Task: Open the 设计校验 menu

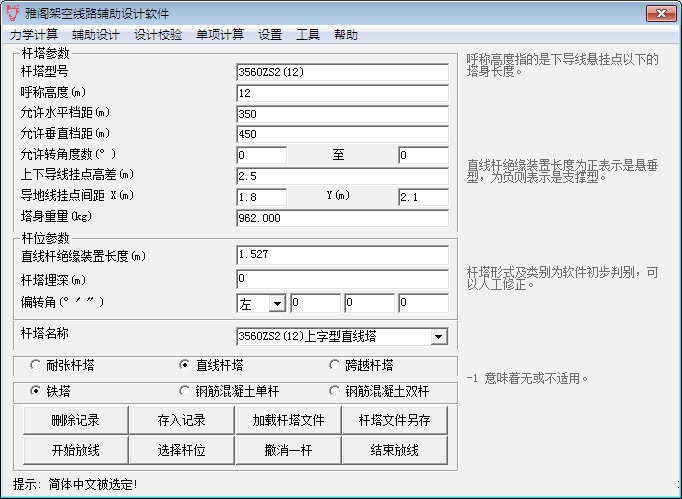Action: coord(158,34)
